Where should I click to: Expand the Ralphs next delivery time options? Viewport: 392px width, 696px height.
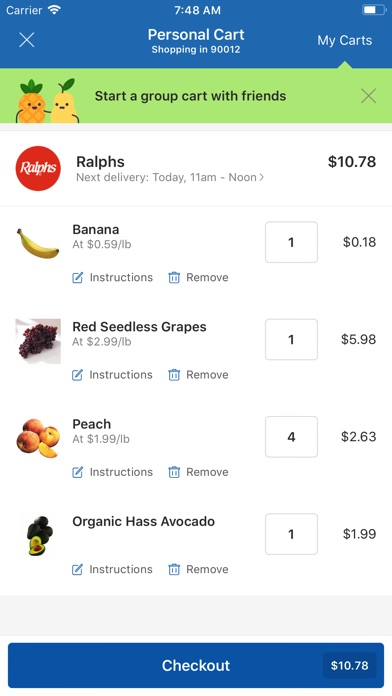pyautogui.click(x=170, y=178)
